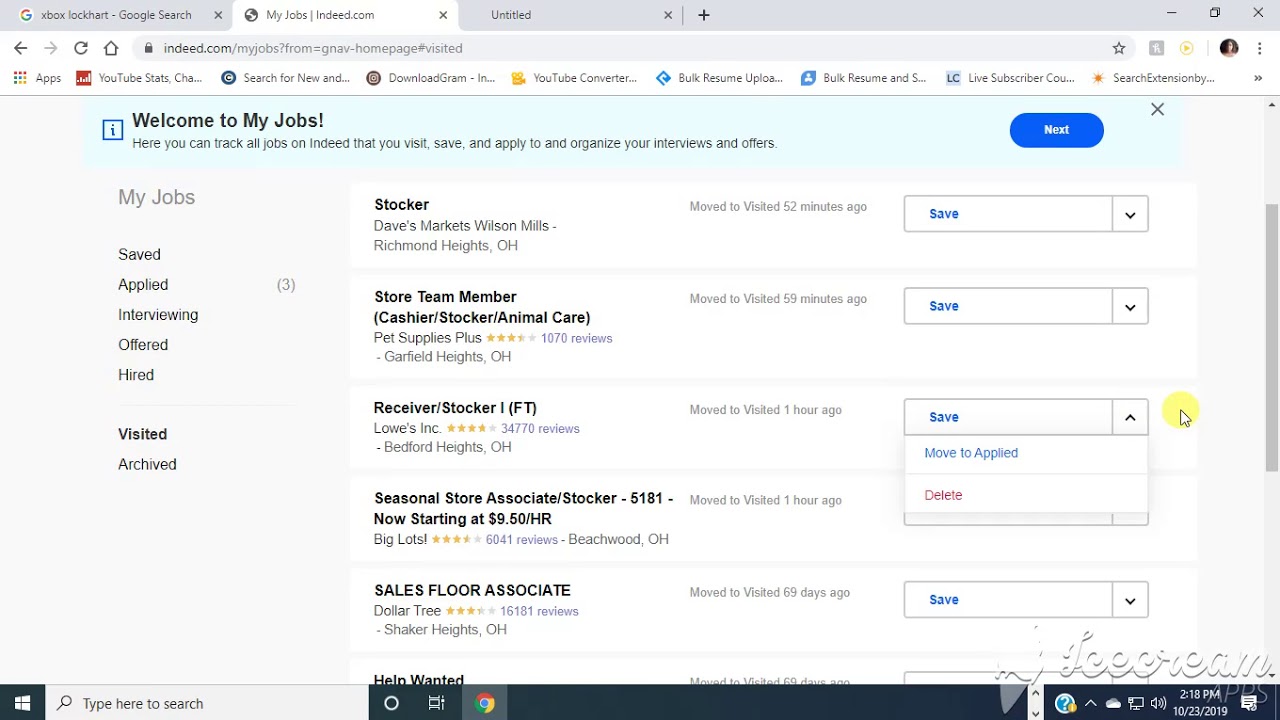Open Bulk Resume Uploa... bookmark
The height and width of the screenshot is (720, 1280).
[x=720, y=78]
